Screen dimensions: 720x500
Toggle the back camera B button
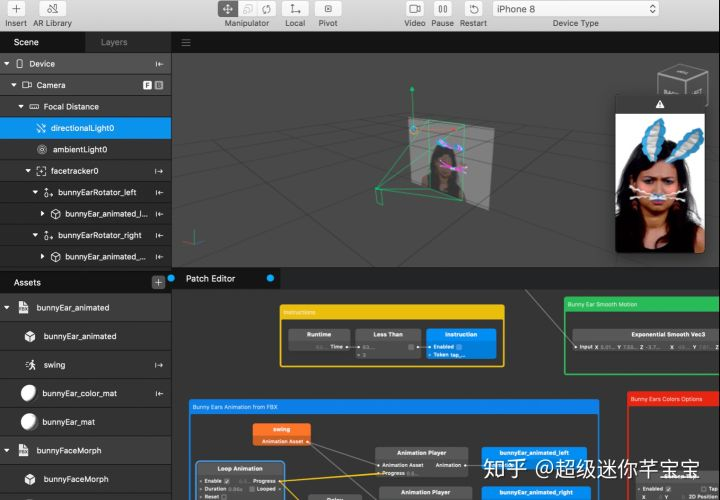159,85
